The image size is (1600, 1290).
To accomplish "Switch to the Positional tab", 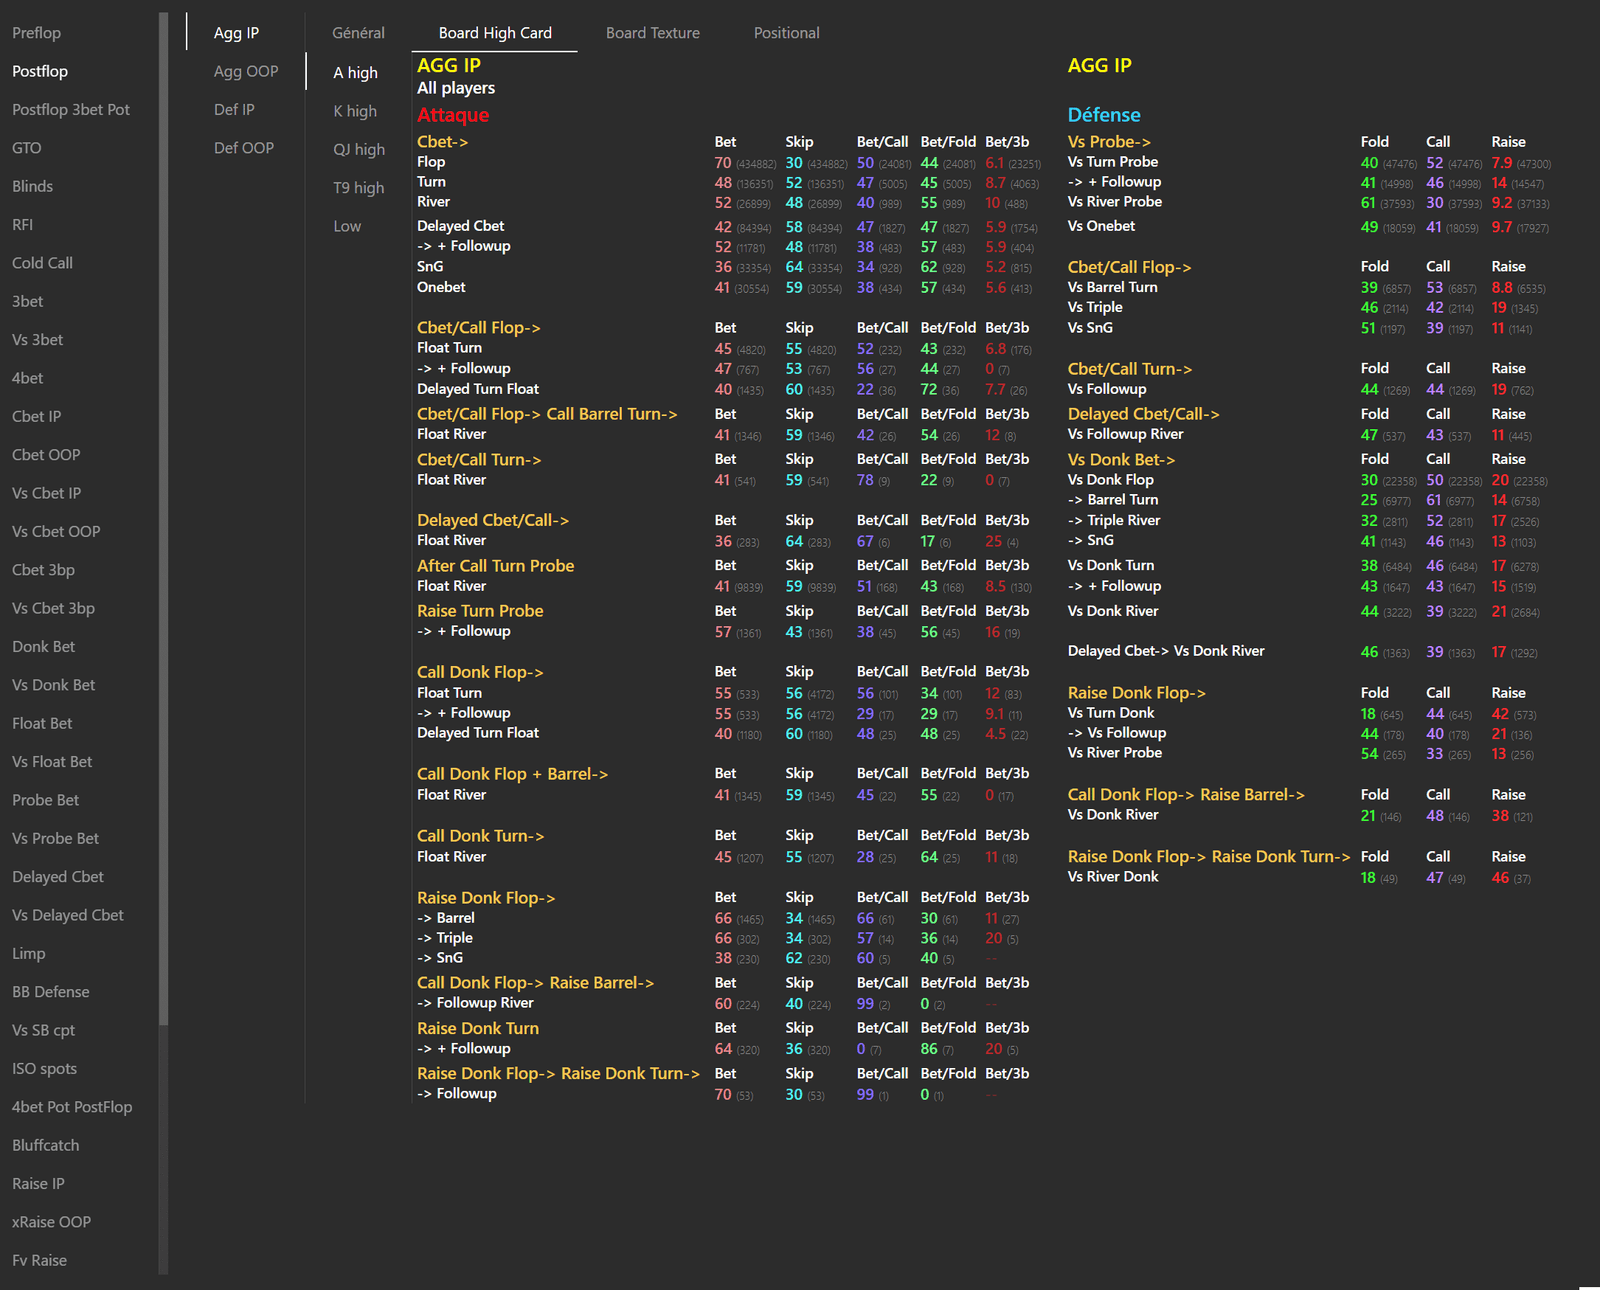I will (786, 33).
